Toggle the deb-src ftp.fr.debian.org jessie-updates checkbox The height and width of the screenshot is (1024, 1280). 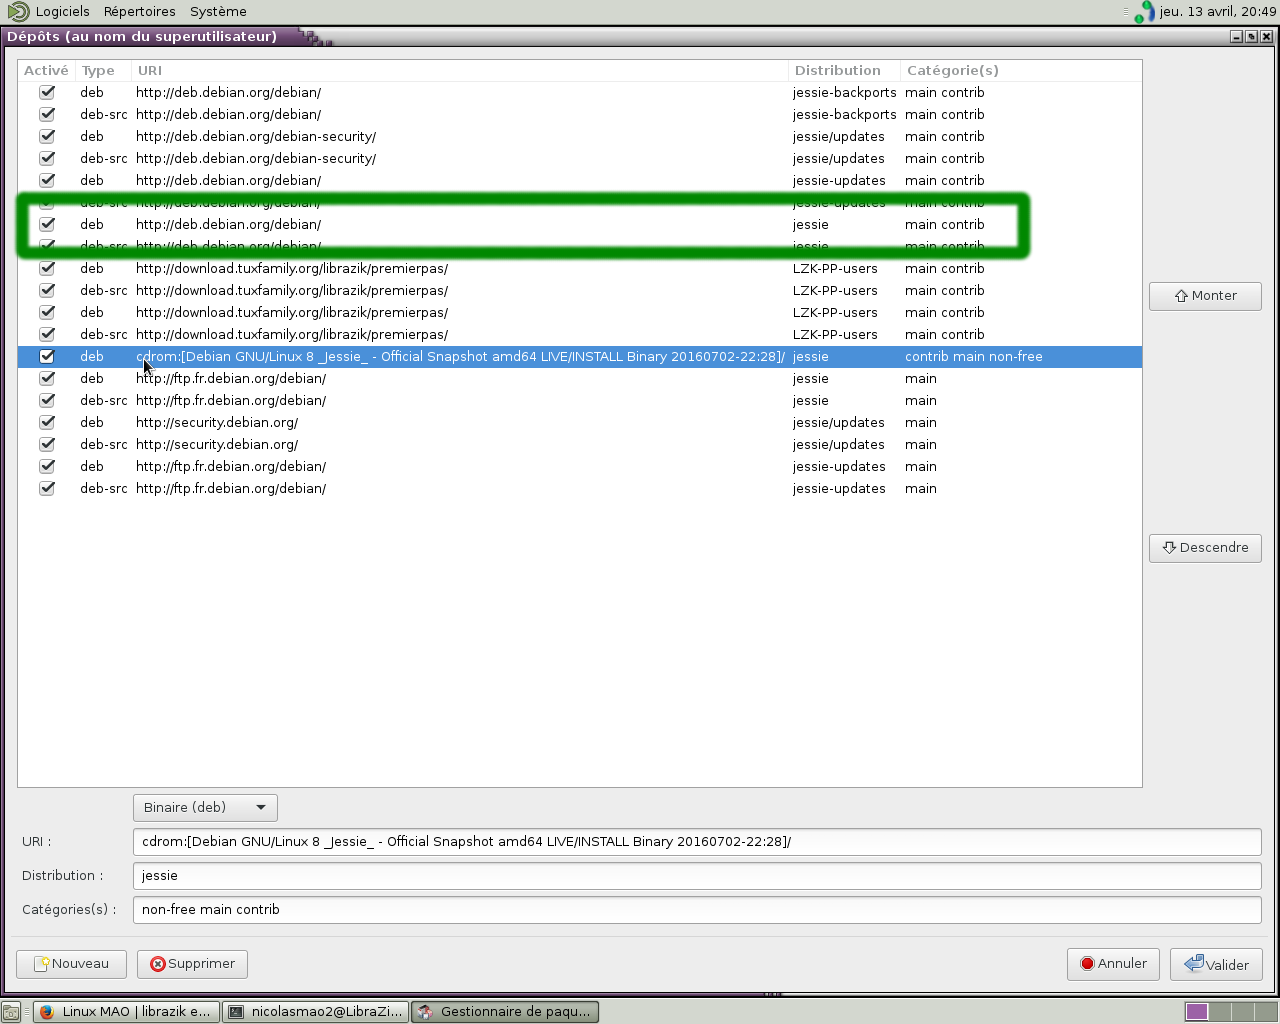coord(47,488)
